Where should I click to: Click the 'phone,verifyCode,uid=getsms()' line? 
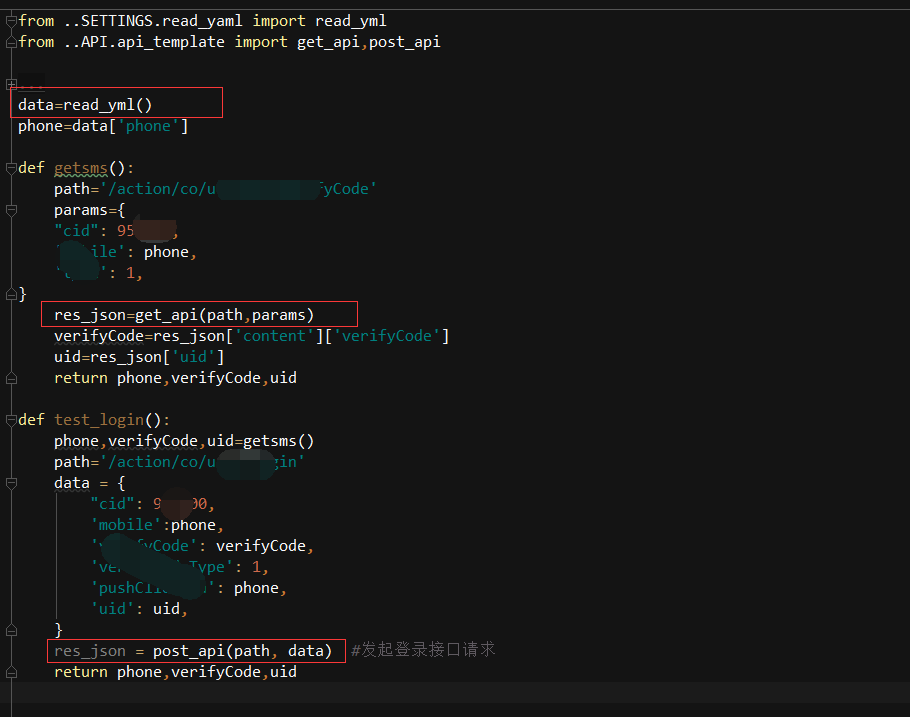click(184, 441)
